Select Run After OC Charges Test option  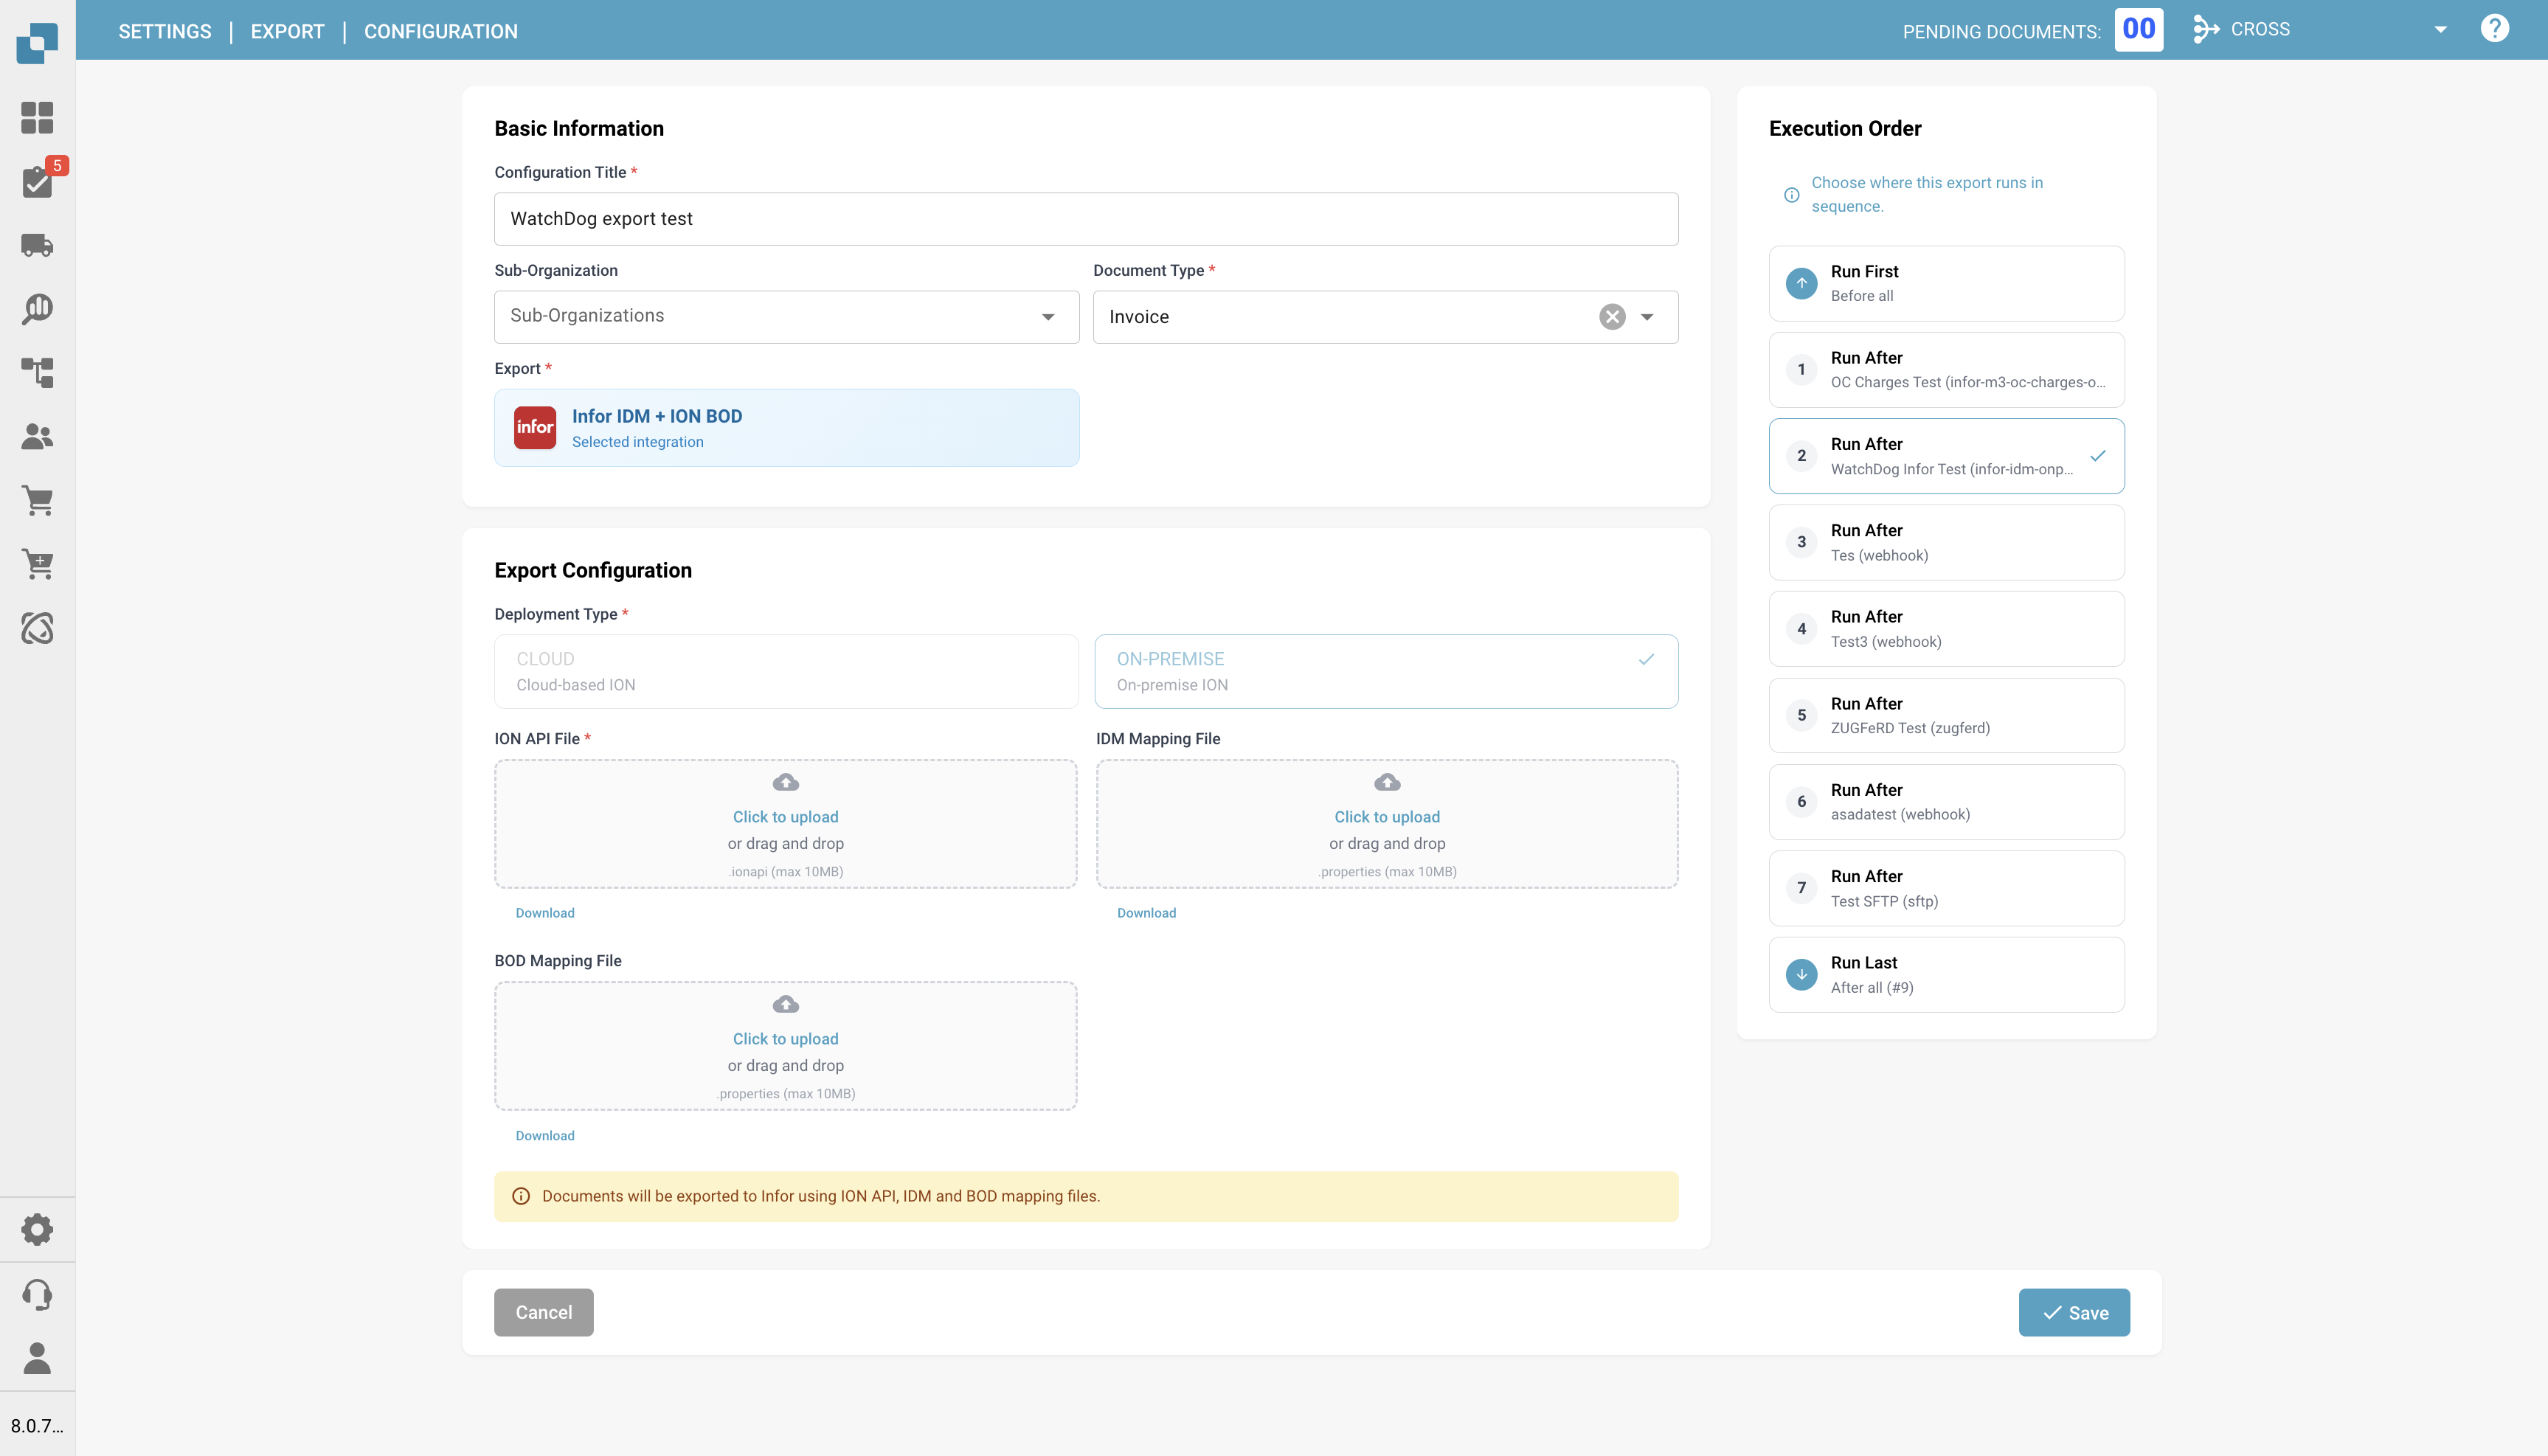pos(1946,370)
